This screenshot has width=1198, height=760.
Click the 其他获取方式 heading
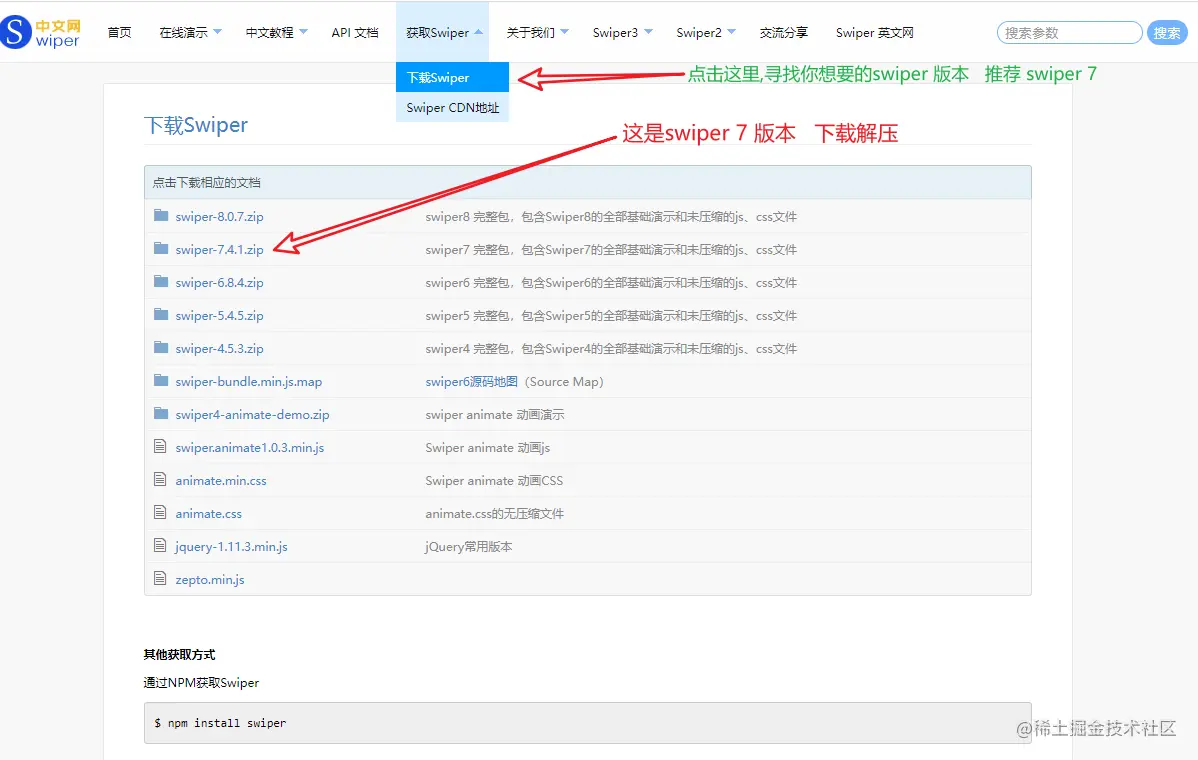pyautogui.click(x=180, y=655)
